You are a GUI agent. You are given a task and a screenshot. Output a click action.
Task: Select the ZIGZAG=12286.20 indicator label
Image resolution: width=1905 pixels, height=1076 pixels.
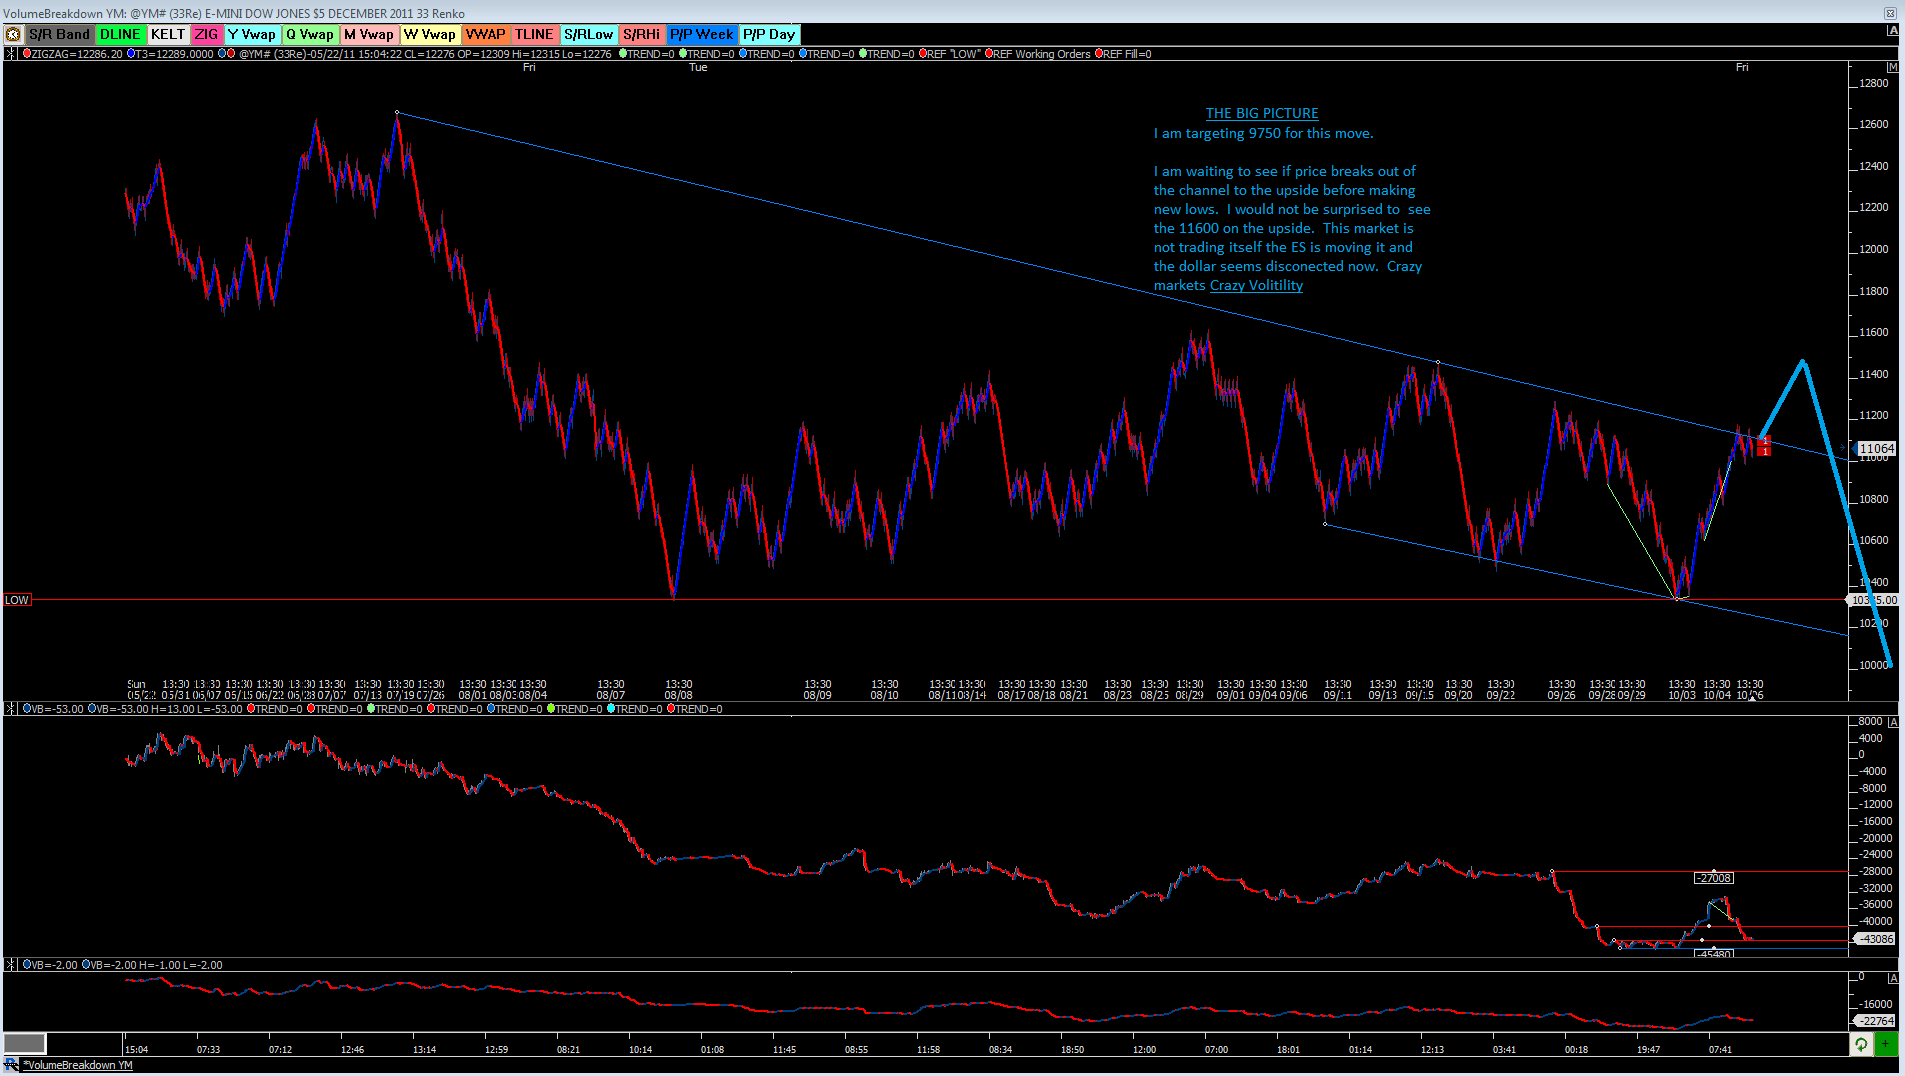point(76,54)
